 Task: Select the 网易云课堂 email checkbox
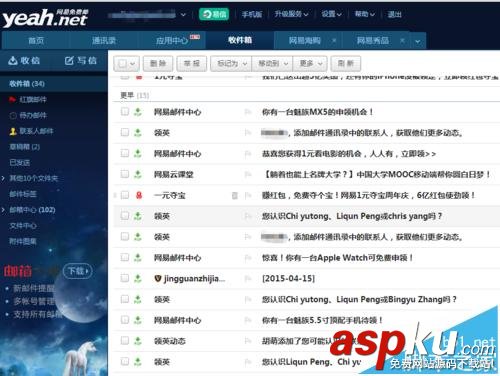[x=125, y=174]
